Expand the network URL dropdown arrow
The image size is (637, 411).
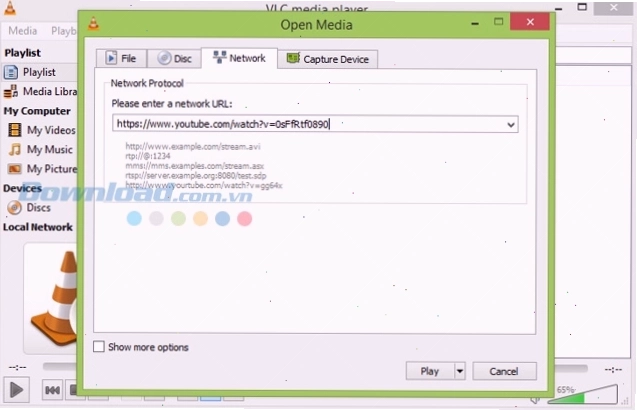pyautogui.click(x=511, y=125)
